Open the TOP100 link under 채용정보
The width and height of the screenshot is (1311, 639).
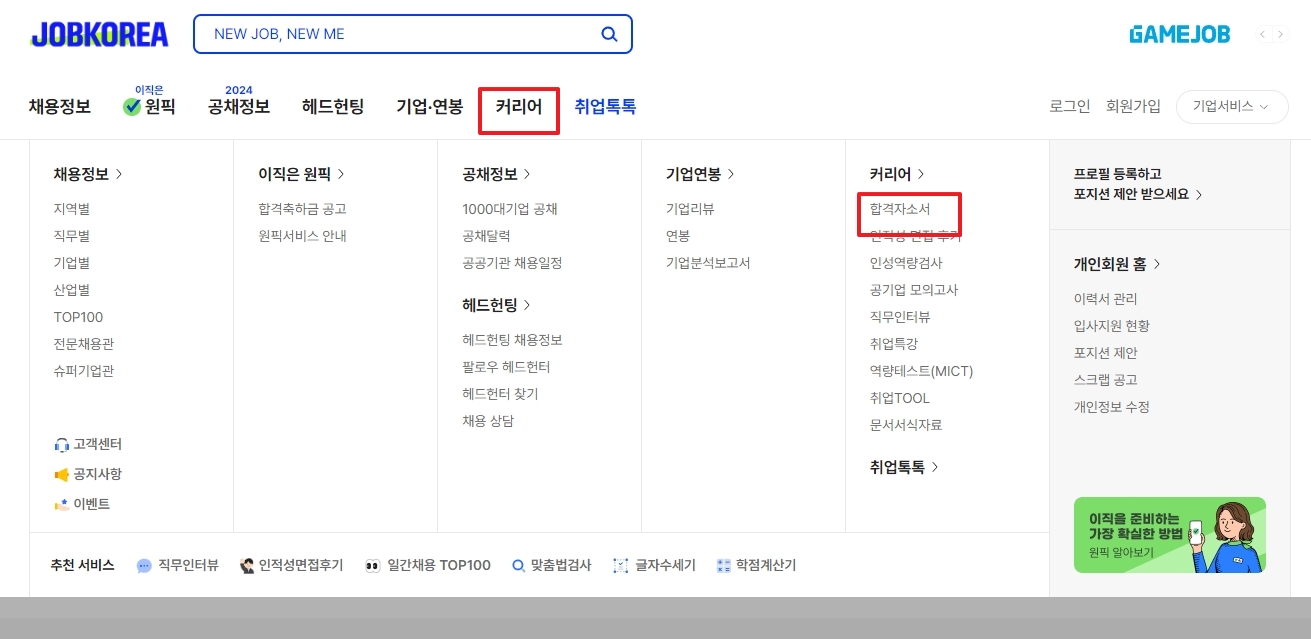pos(78,317)
